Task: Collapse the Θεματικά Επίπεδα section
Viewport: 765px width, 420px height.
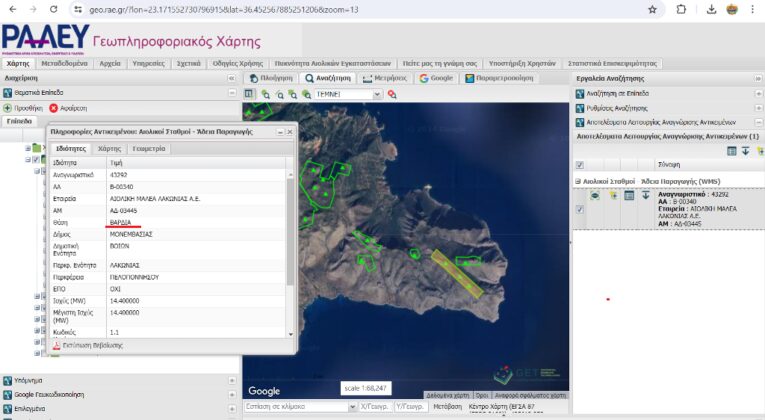Action: 232,93
